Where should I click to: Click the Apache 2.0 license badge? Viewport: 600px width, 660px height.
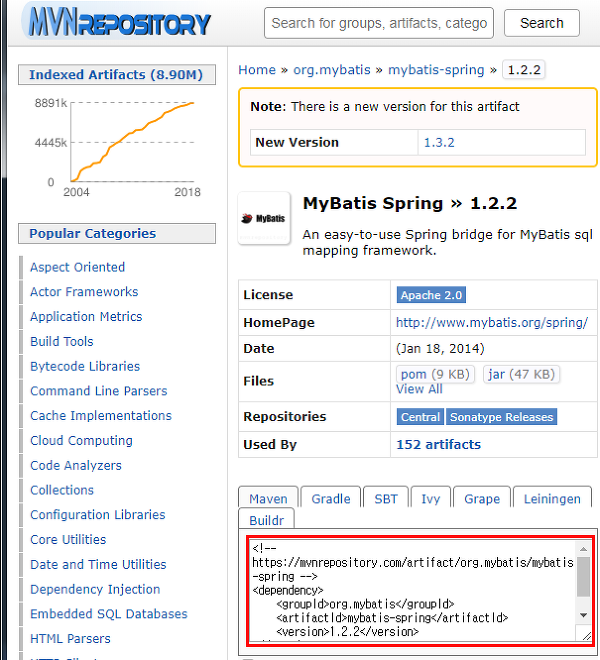pyautogui.click(x=431, y=295)
